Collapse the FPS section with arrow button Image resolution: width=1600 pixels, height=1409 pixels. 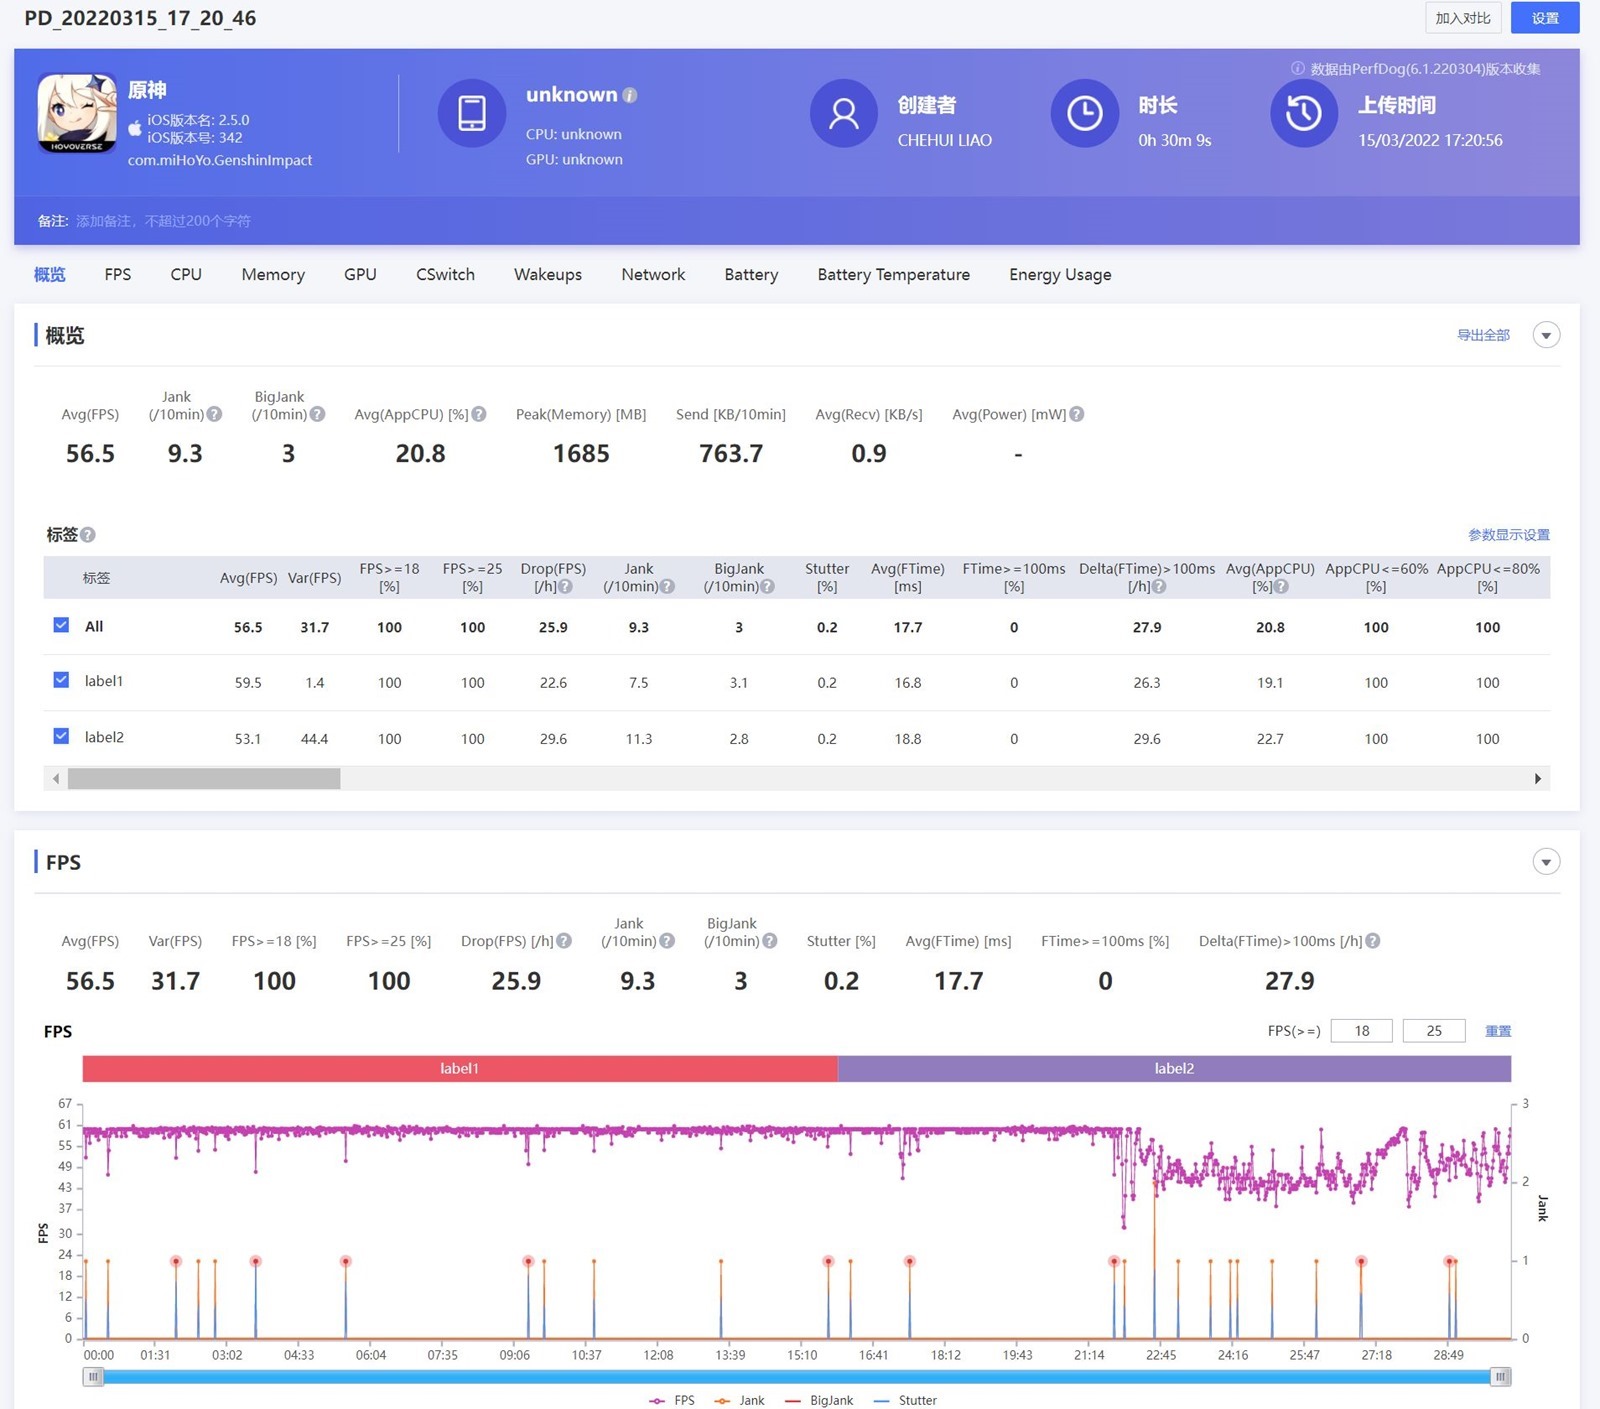pyautogui.click(x=1546, y=862)
